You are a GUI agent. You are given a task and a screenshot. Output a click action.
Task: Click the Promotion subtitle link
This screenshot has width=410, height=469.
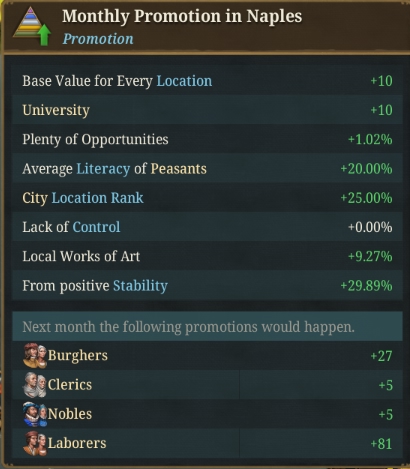(98, 39)
